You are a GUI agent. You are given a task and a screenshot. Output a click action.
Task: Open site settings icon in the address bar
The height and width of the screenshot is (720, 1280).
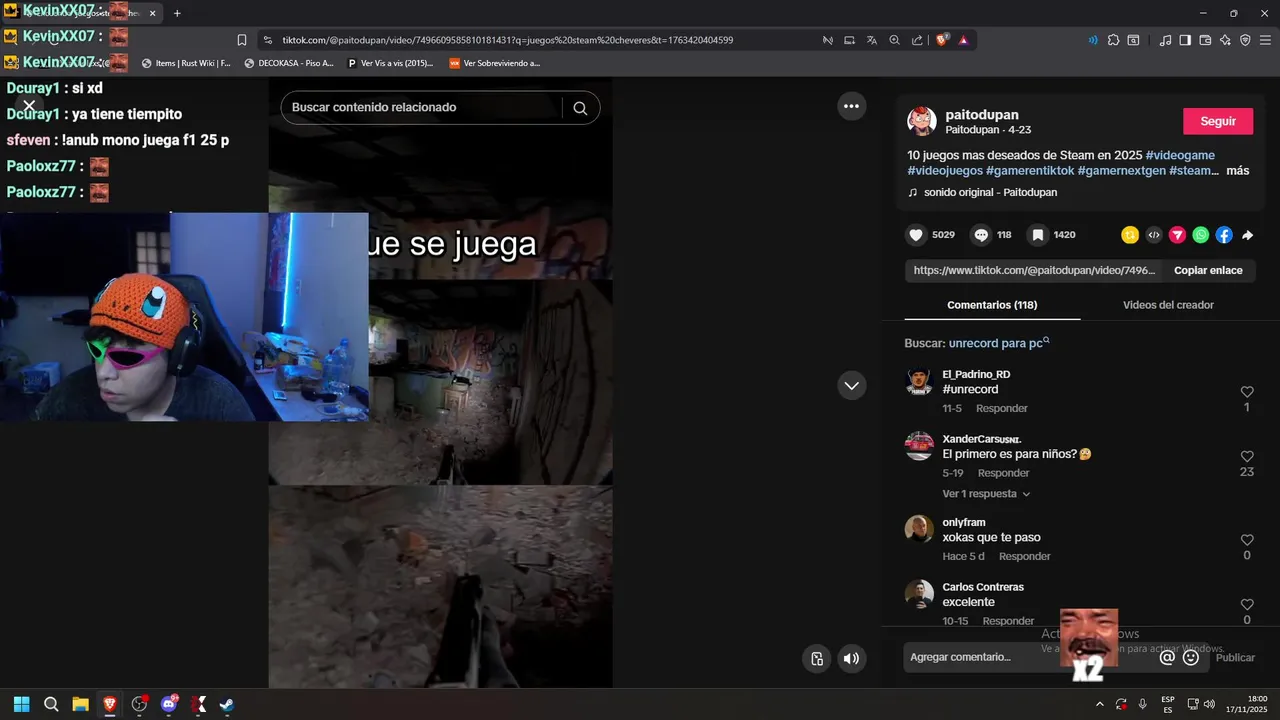pos(267,40)
